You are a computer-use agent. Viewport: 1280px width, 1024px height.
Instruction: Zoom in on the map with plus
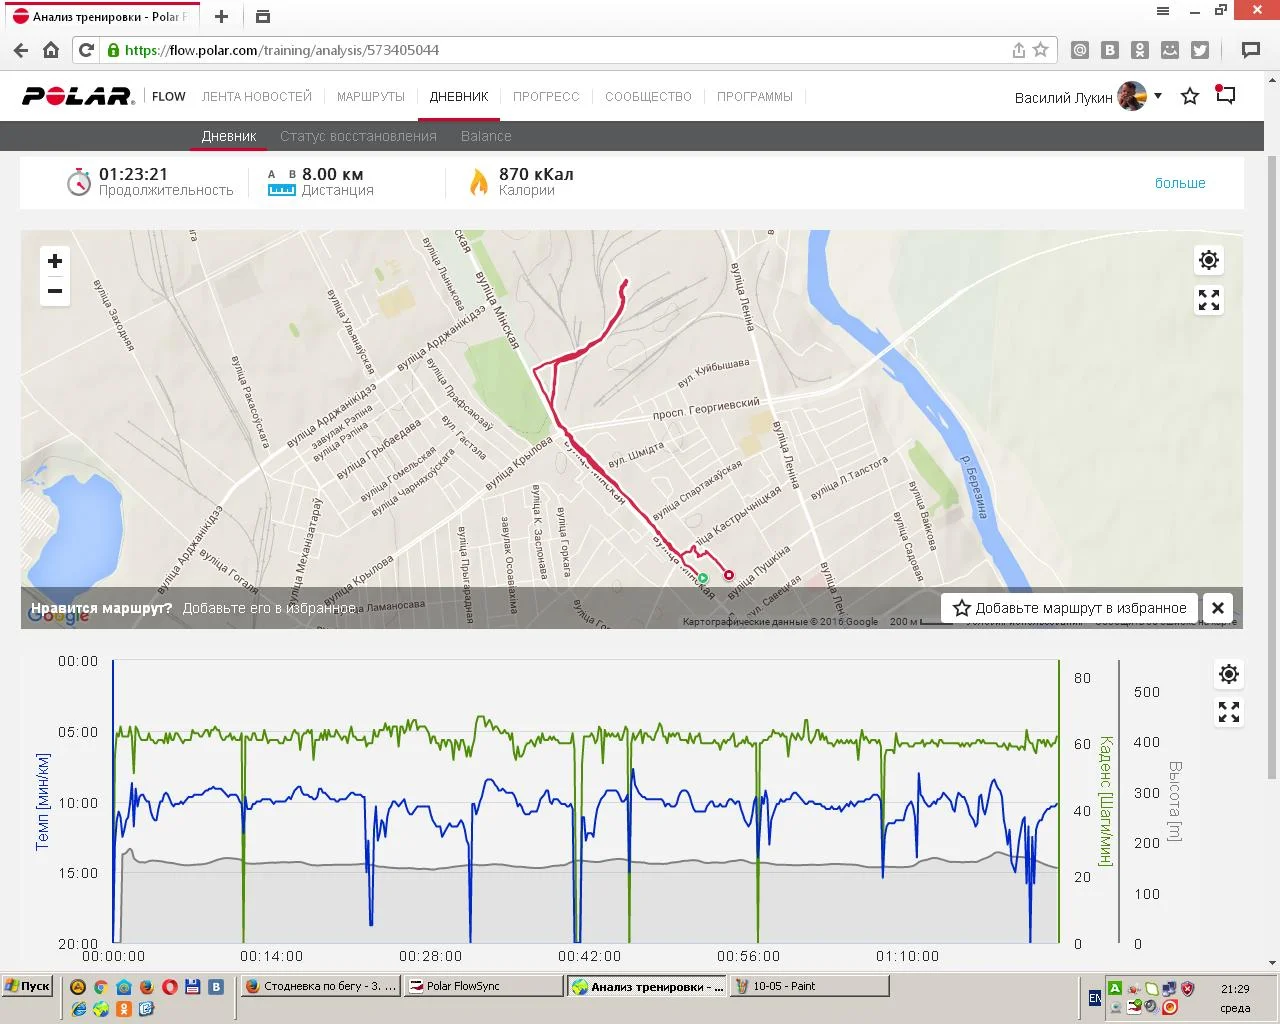click(x=55, y=261)
